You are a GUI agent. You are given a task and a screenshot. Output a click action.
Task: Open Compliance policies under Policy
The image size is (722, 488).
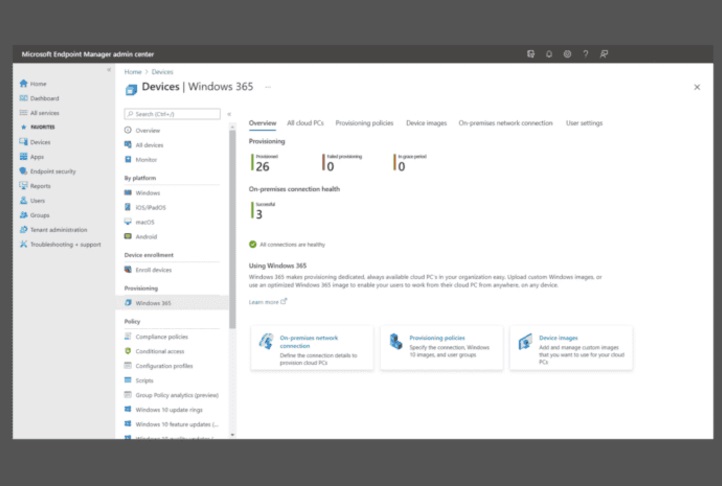pos(156,337)
